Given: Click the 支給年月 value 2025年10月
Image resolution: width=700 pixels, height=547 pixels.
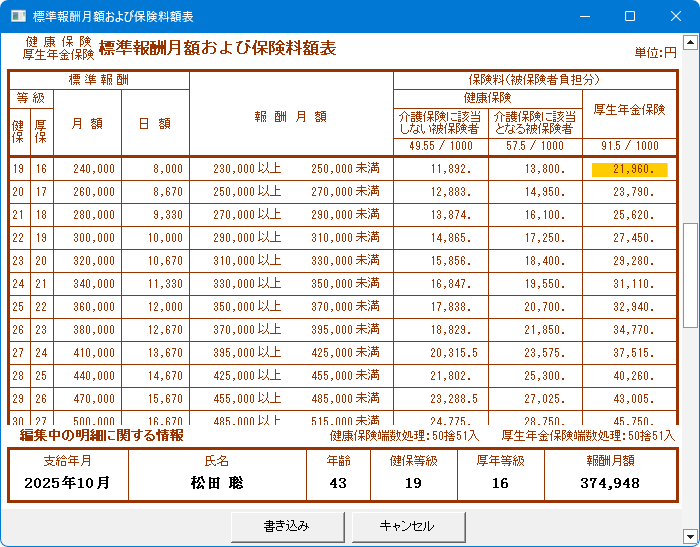Looking at the screenshot, I should 68,483.
